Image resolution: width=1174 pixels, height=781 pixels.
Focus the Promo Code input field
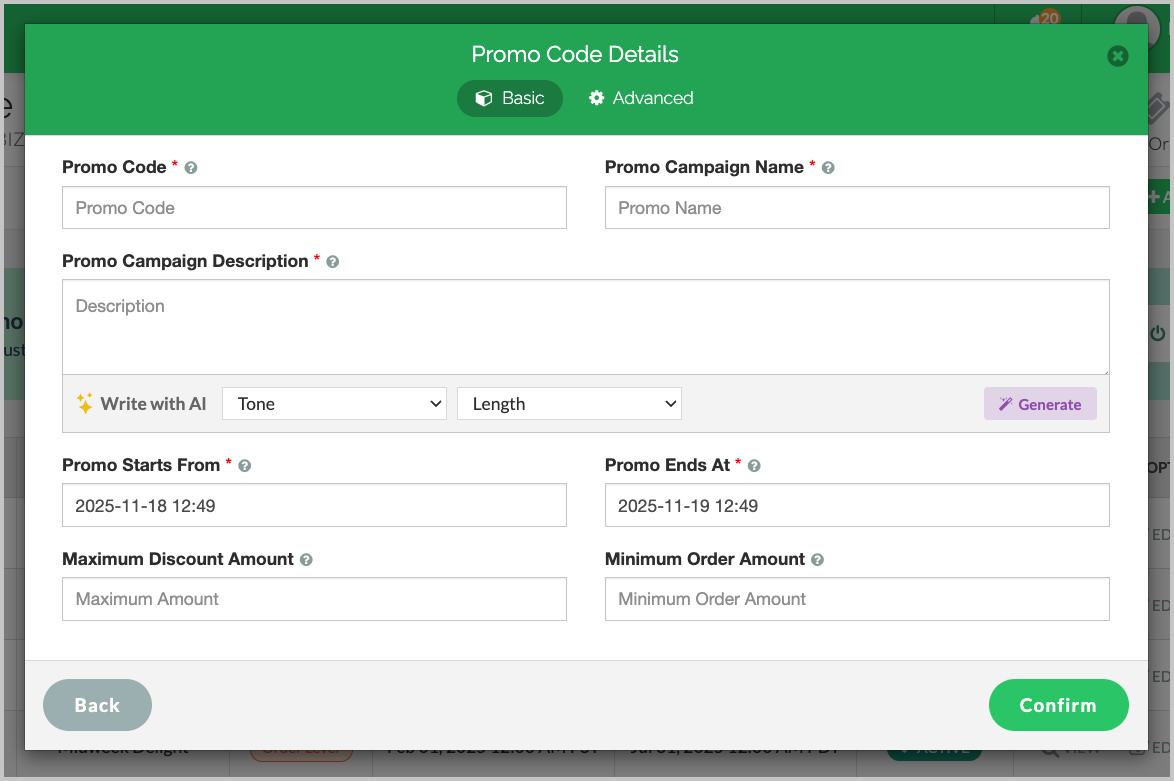click(314, 208)
